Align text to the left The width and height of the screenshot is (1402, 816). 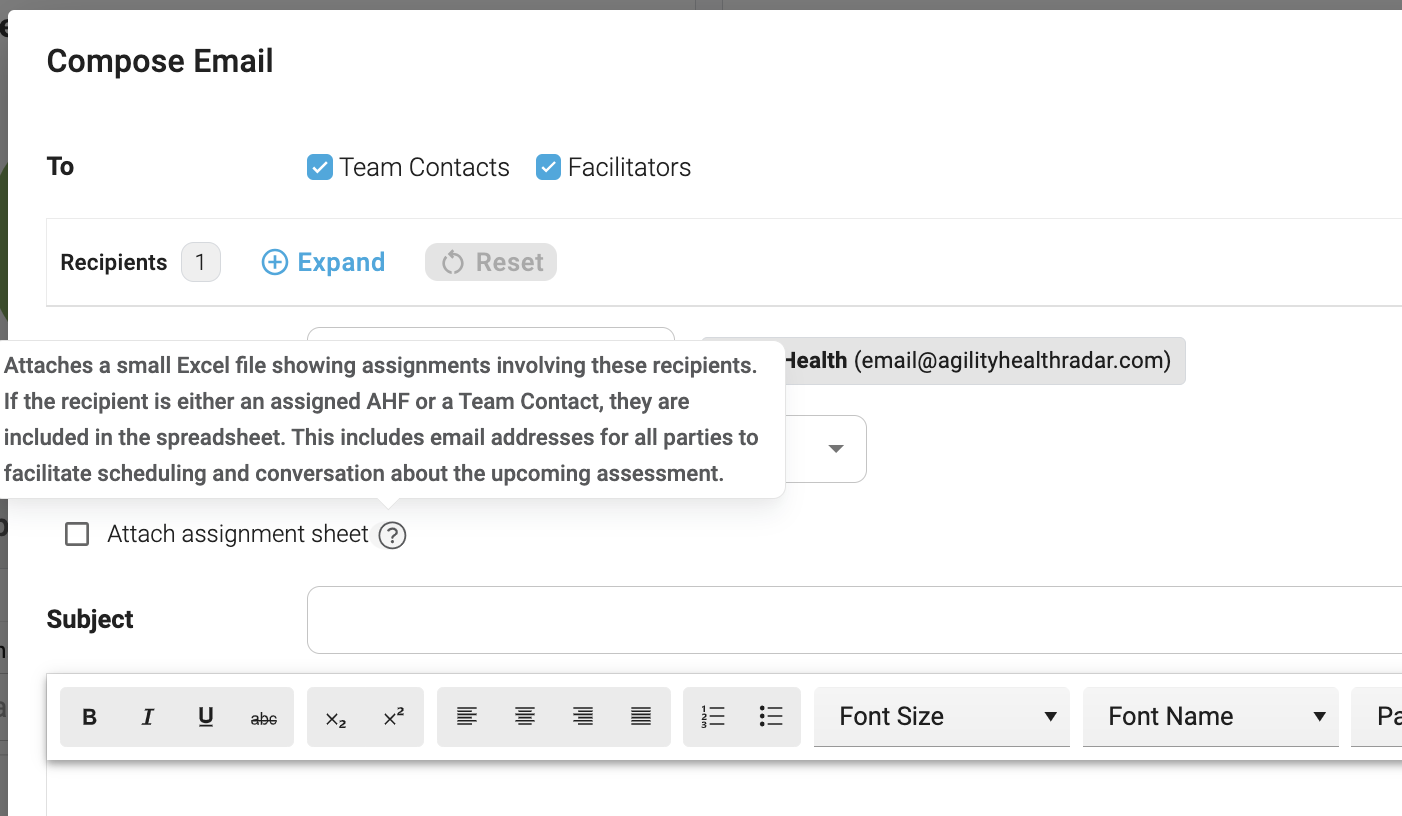466,717
